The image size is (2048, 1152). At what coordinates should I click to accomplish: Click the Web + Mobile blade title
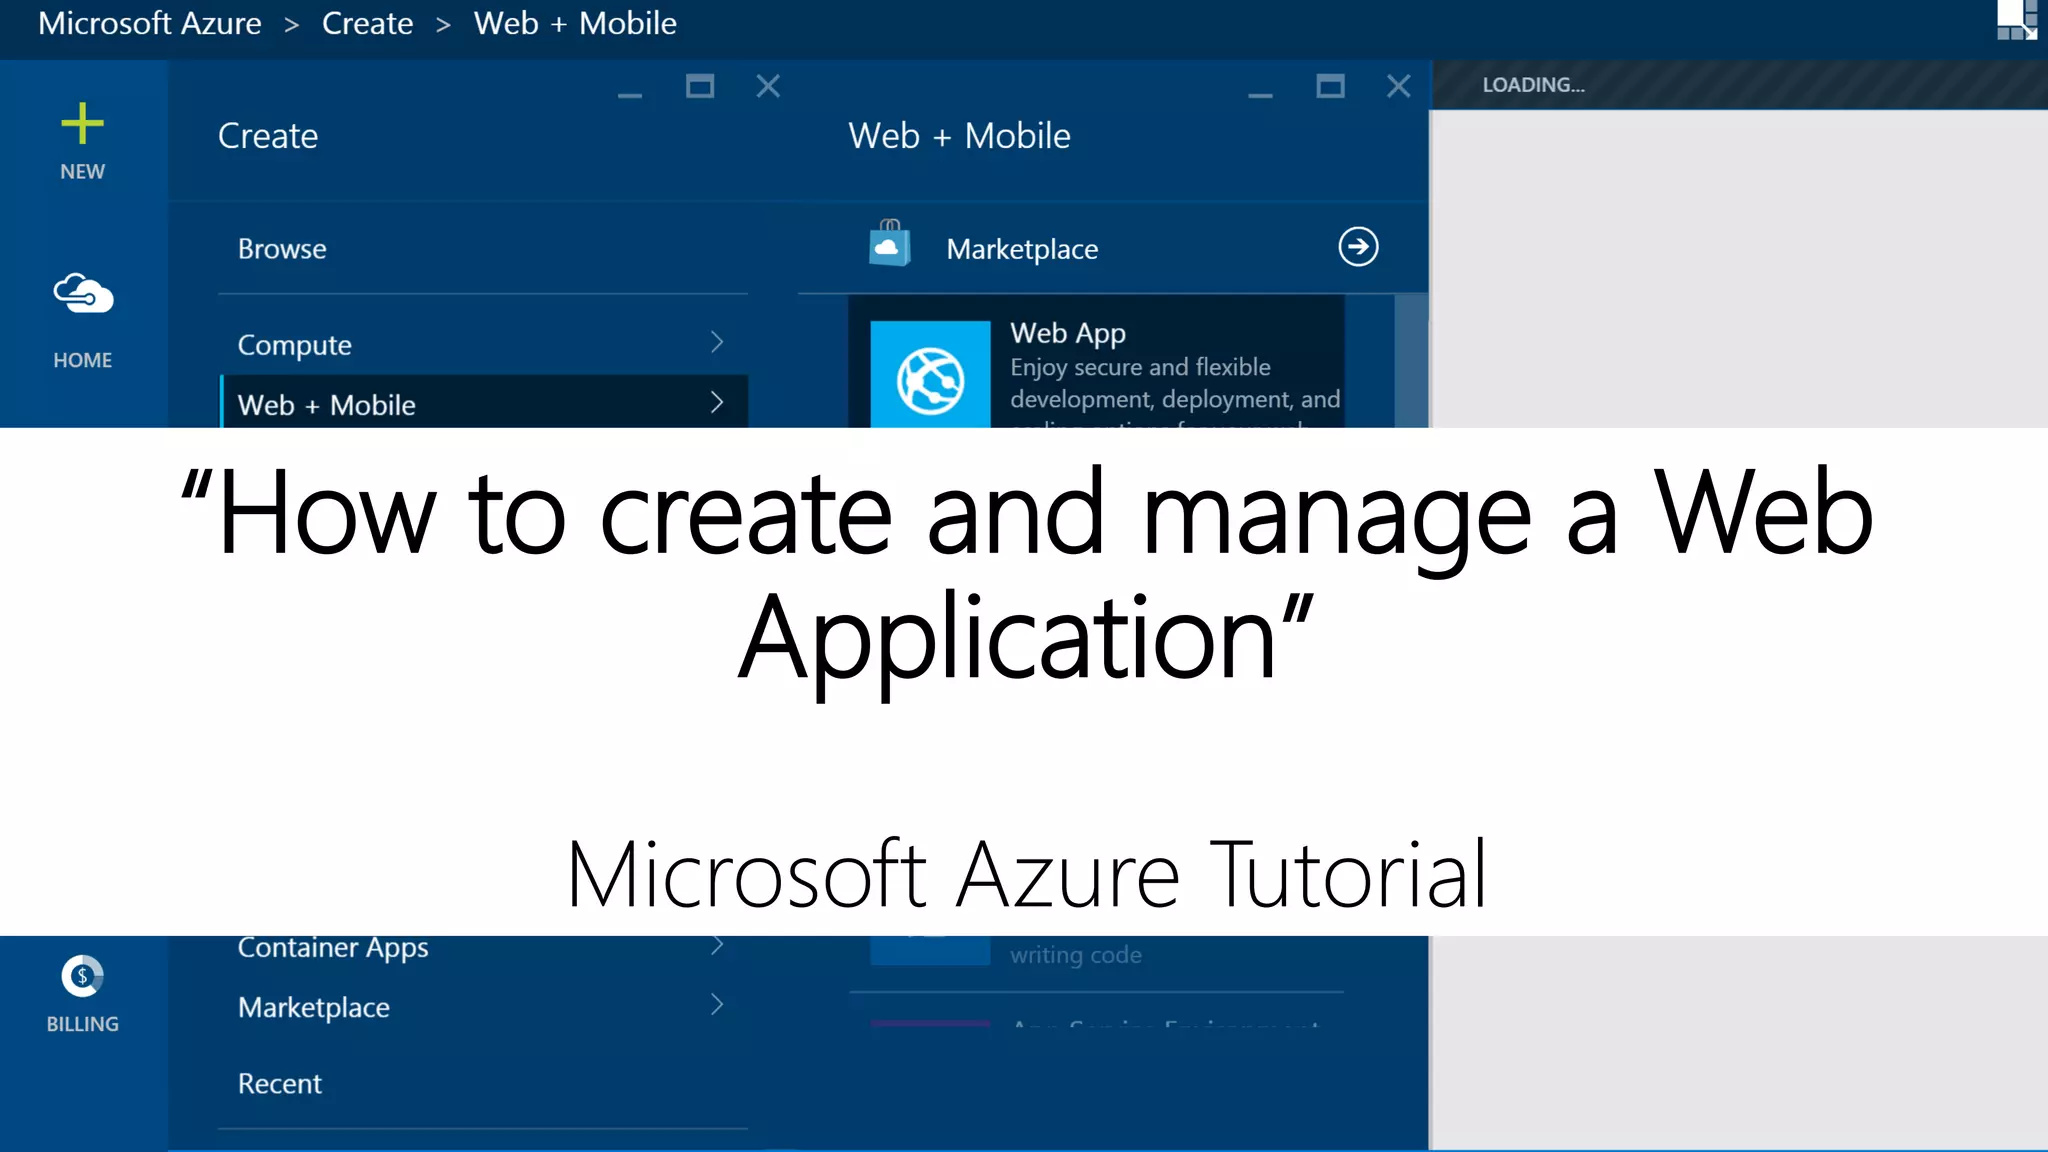tap(959, 136)
